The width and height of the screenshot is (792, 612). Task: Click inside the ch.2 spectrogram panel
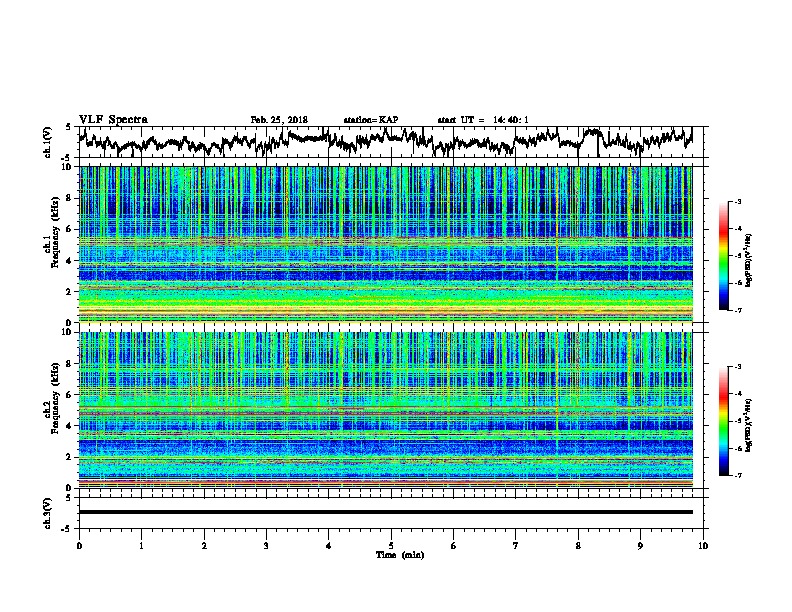[385, 410]
